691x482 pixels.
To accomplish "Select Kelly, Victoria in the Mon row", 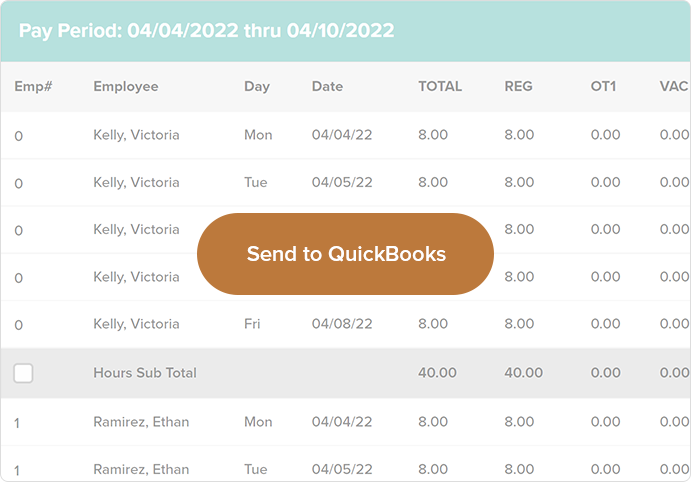I will pos(136,135).
